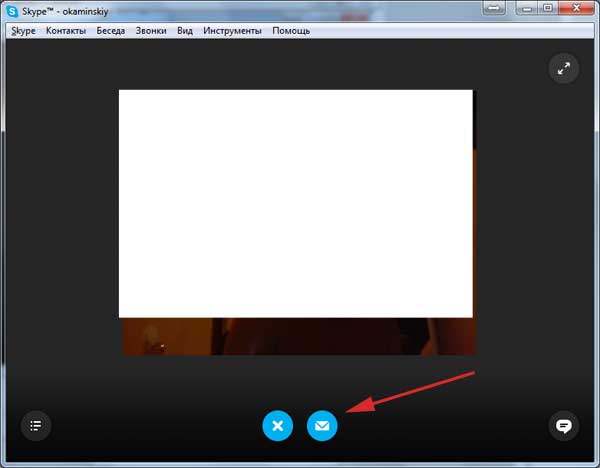600x468 pixels.
Task: Show the contacts list icon at bottom left
Action: point(36,426)
